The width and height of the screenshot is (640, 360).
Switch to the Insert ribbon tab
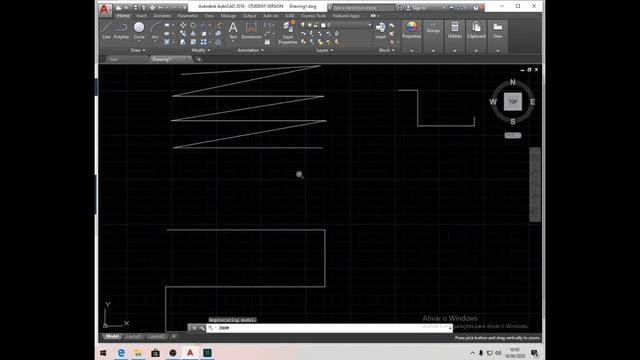point(141,16)
